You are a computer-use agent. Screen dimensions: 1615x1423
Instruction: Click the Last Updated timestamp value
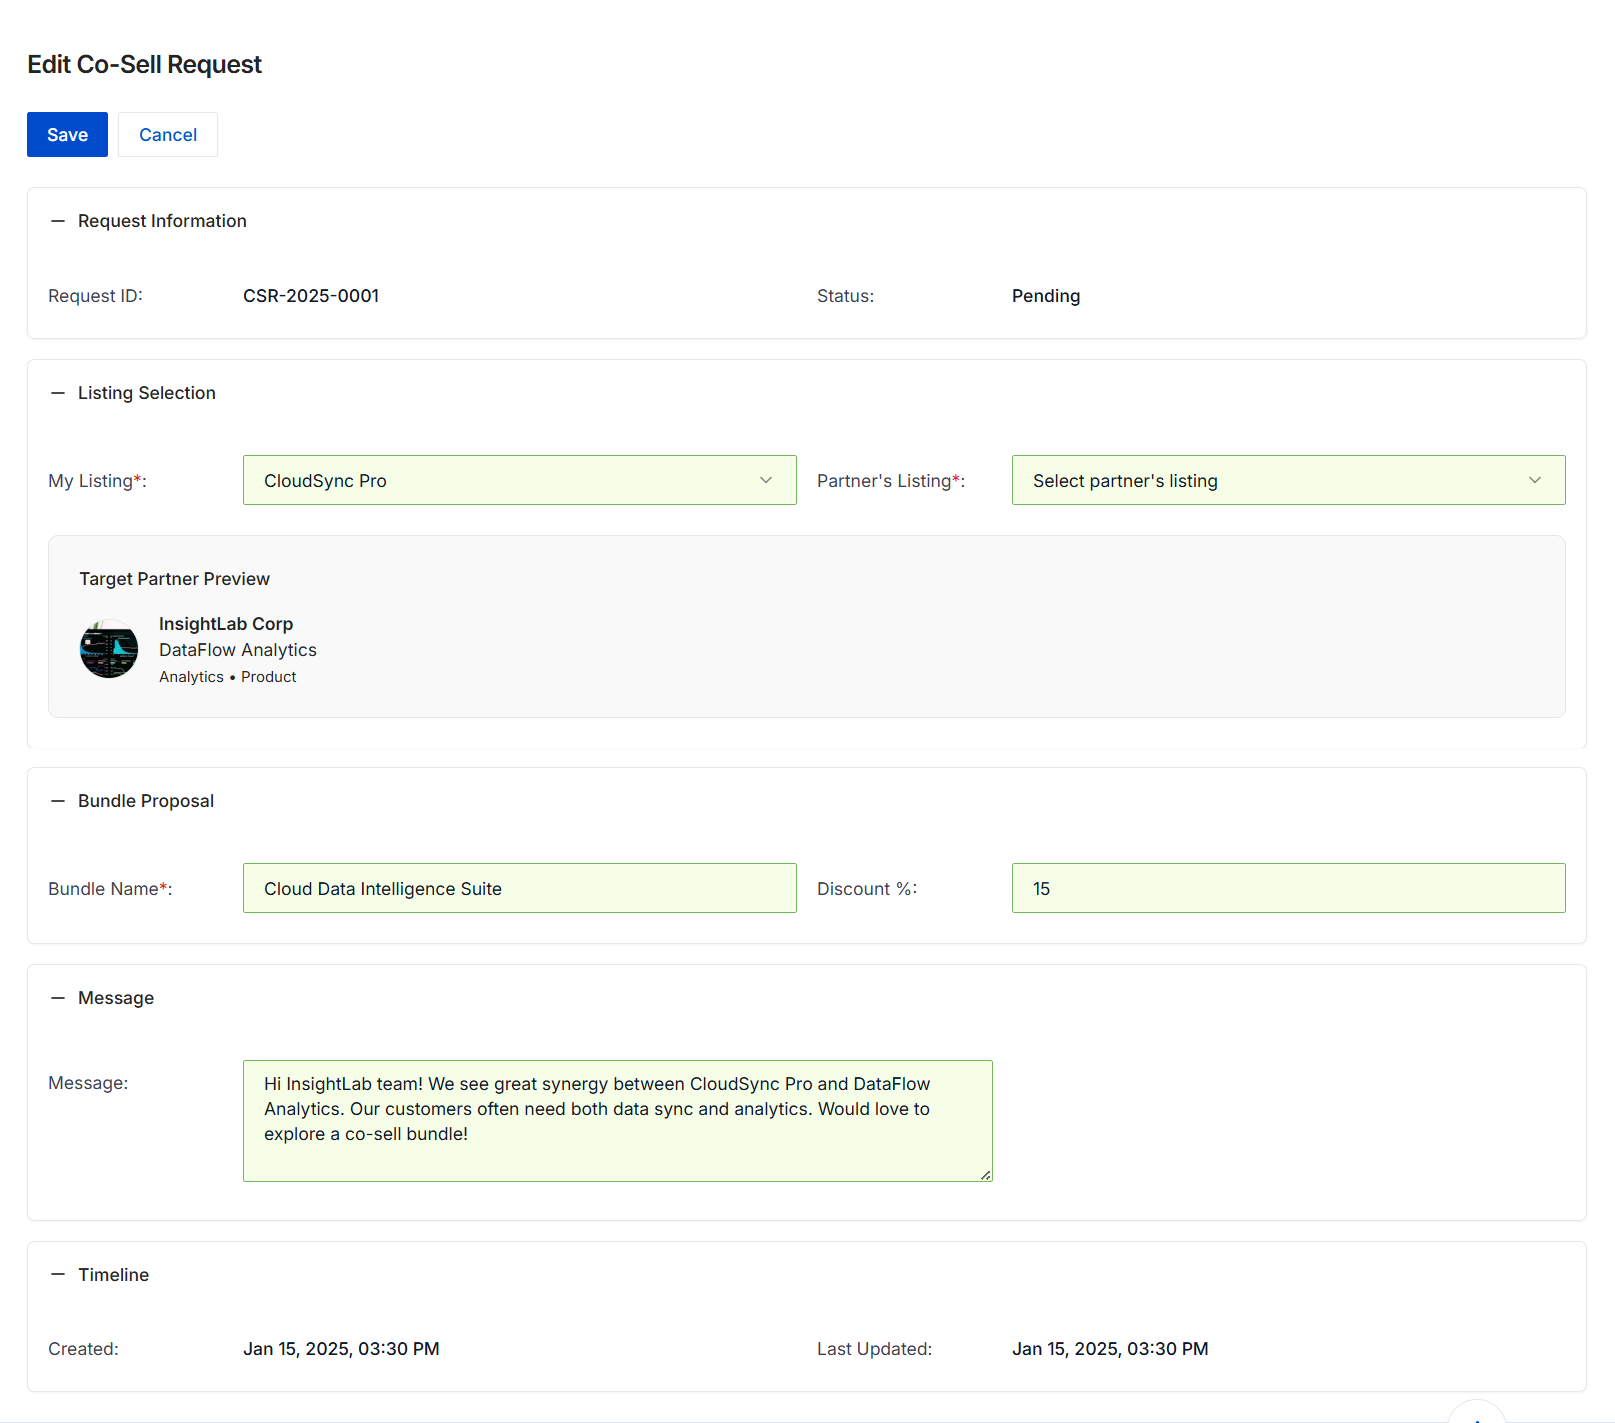(1110, 1349)
